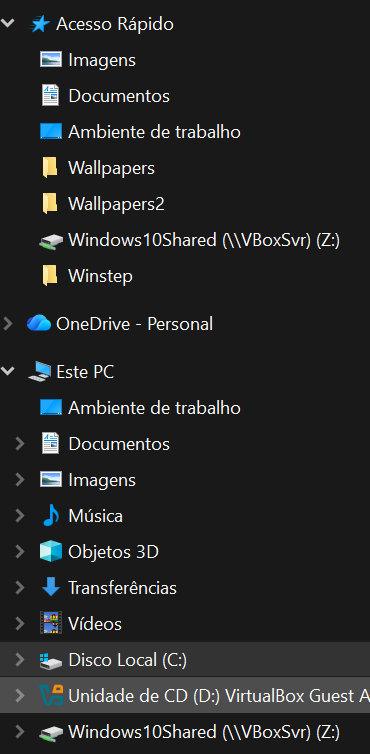The image size is (370, 754).
Task: Expand Disco Local (C:) subfolders
Action: tap(20, 659)
